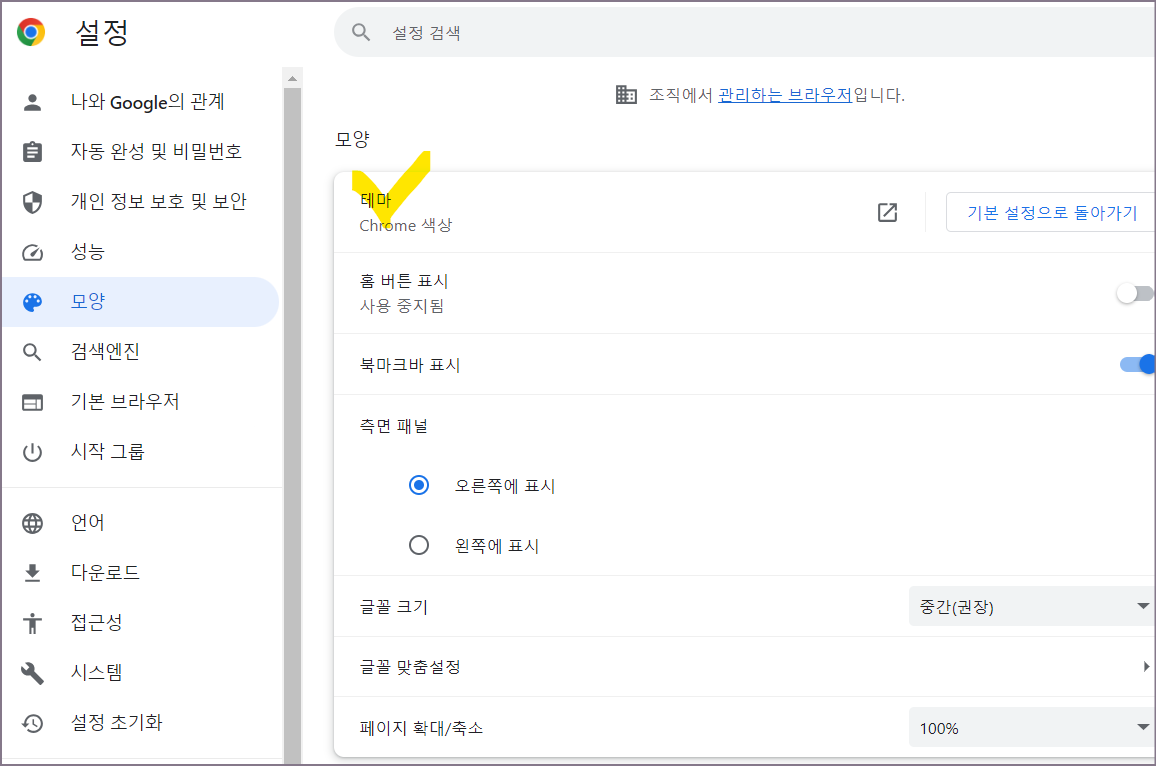The height and width of the screenshot is (766, 1156).
Task: Click the 개인 정보 보호 및 보안 shield icon
Action: (31, 200)
